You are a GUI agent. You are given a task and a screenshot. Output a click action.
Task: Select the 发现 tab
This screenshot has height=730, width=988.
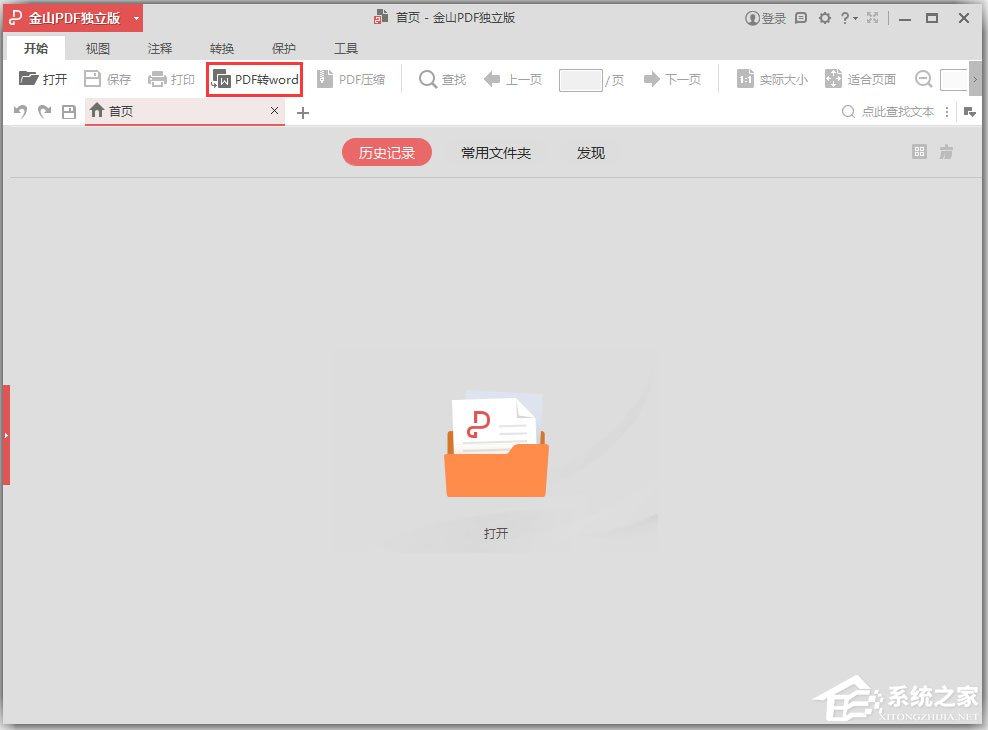tap(590, 152)
